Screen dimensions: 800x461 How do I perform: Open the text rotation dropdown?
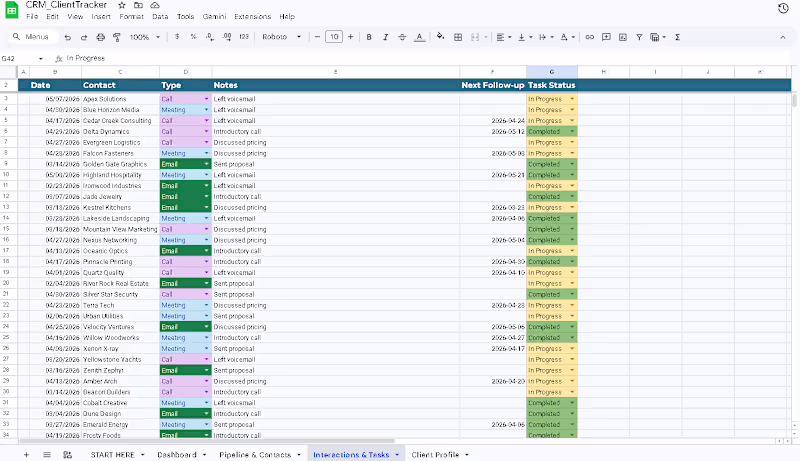(567, 37)
